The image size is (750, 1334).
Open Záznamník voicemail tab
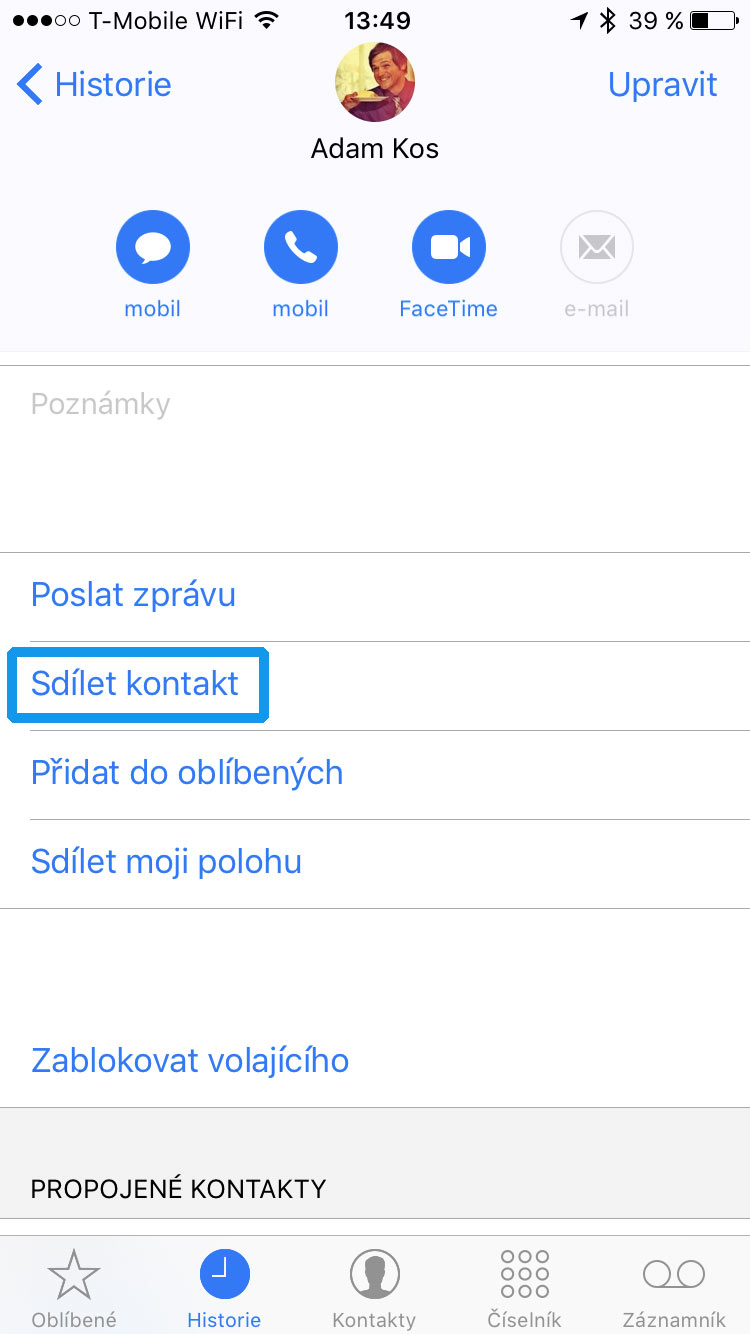click(674, 1288)
